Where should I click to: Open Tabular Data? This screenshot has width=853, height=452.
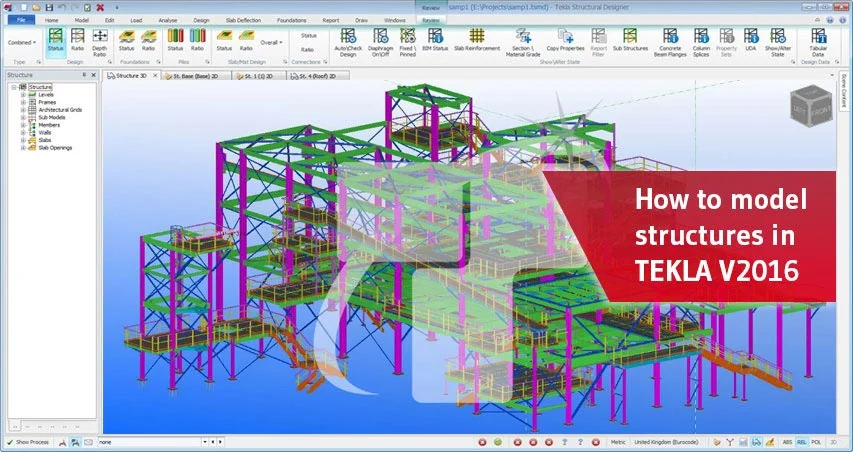coord(818,42)
